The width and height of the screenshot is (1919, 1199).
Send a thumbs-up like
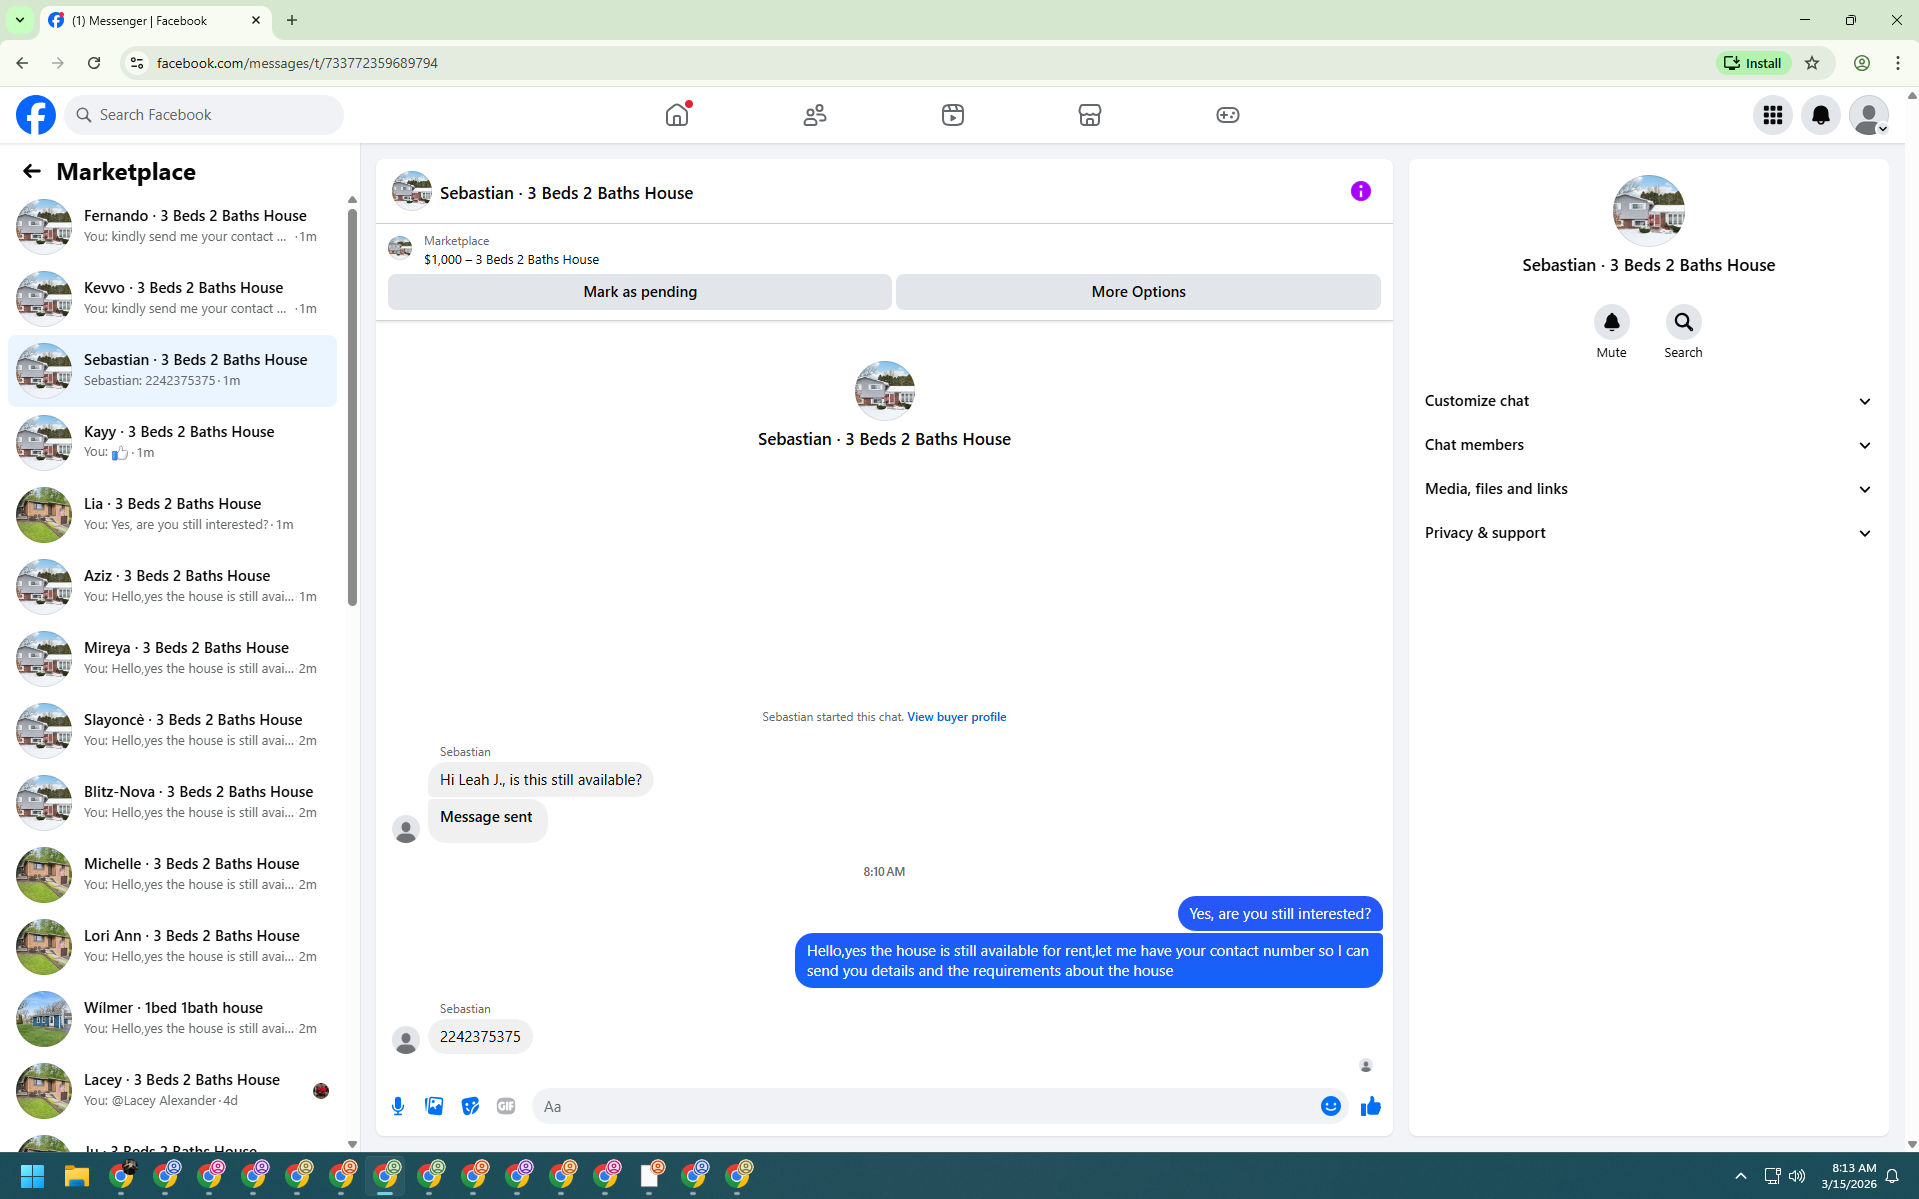click(1371, 1106)
